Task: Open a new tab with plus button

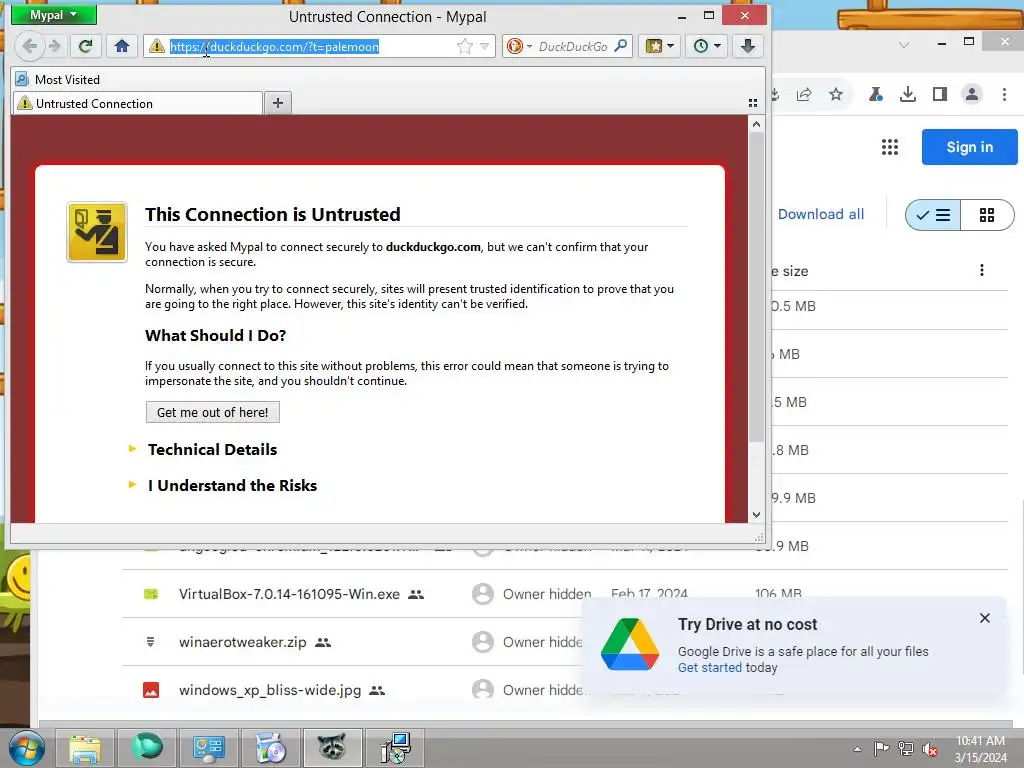Action: point(278,103)
